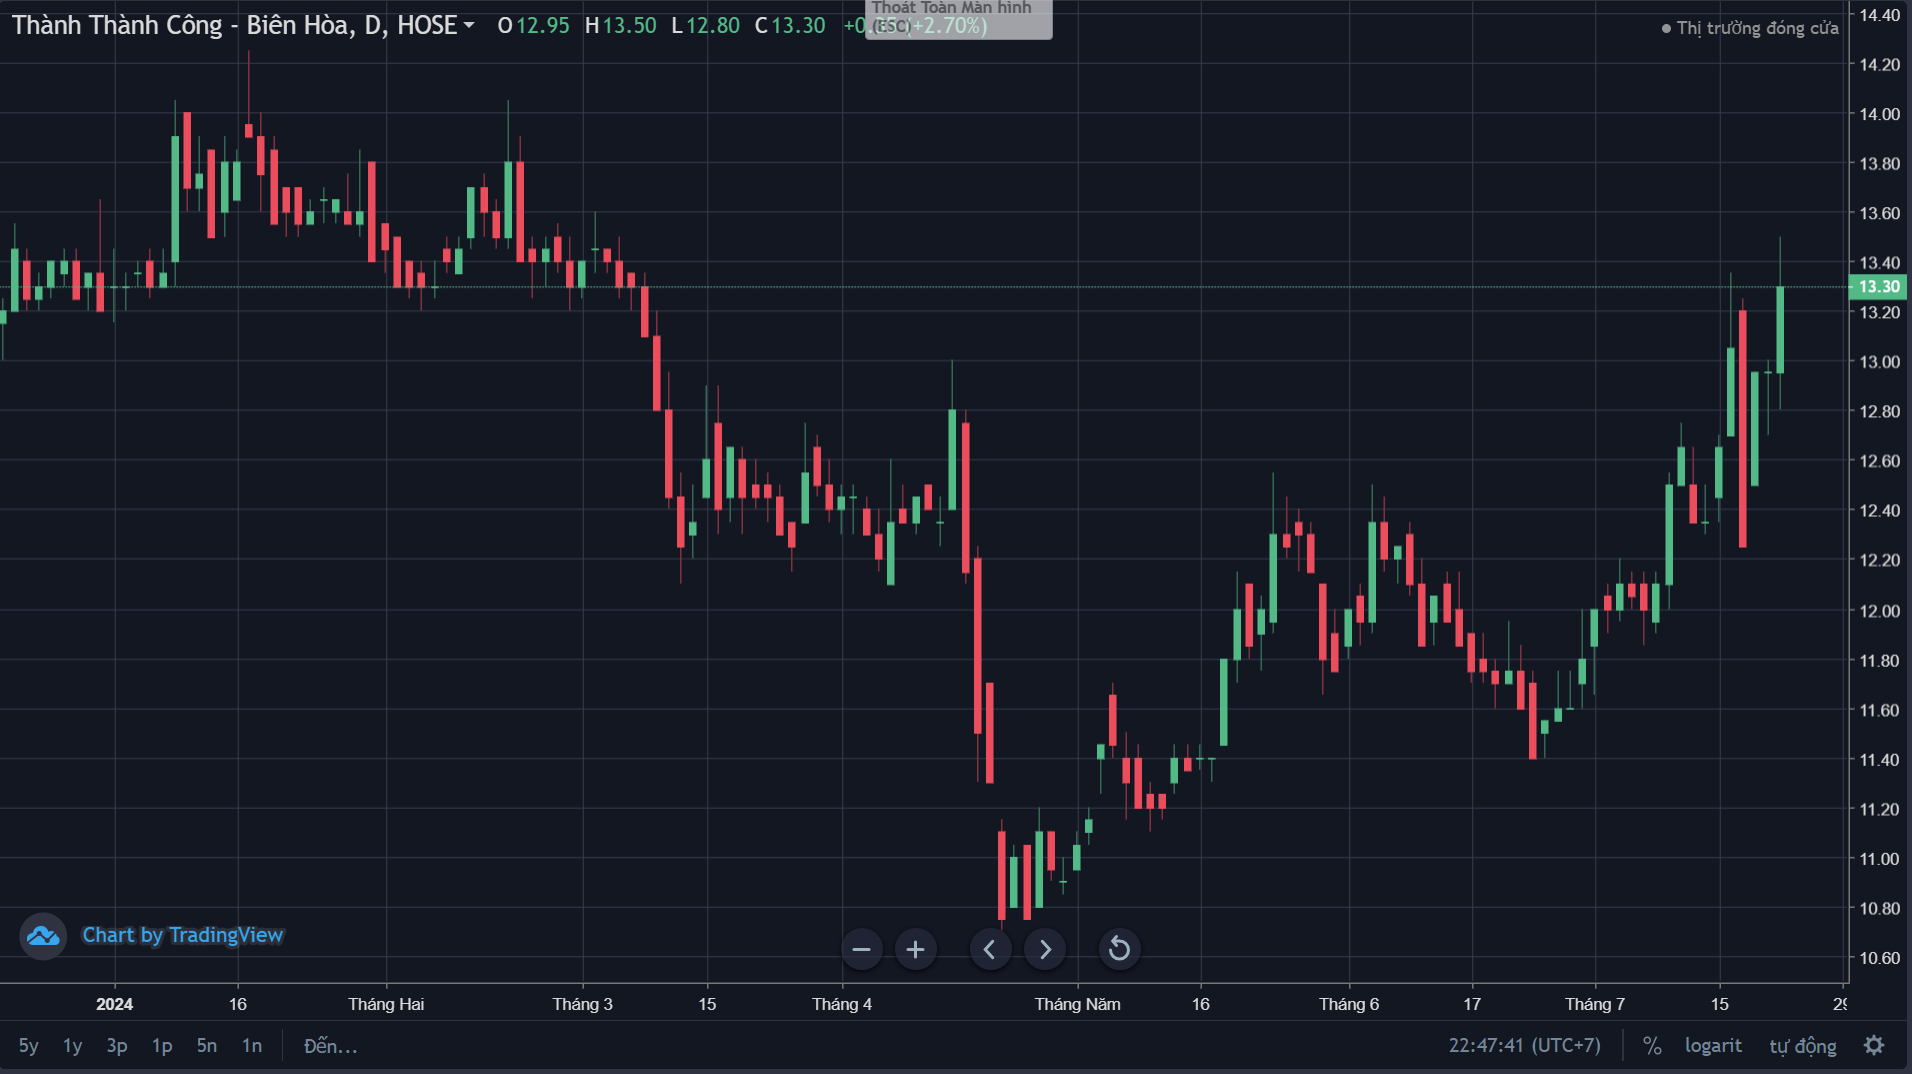Open the Đến... go-to date picker

point(330,1046)
